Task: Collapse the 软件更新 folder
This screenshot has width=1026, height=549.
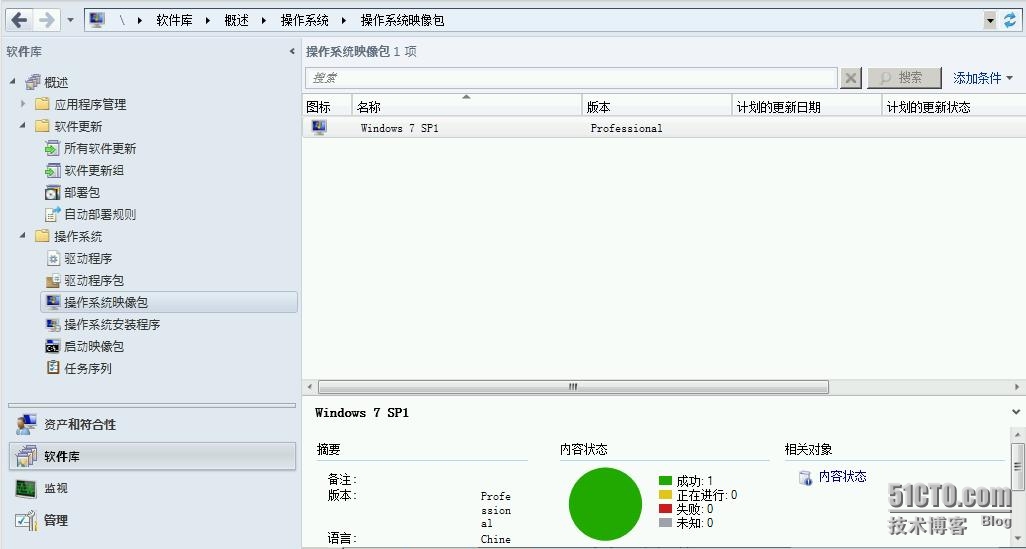Action: pyautogui.click(x=23, y=125)
